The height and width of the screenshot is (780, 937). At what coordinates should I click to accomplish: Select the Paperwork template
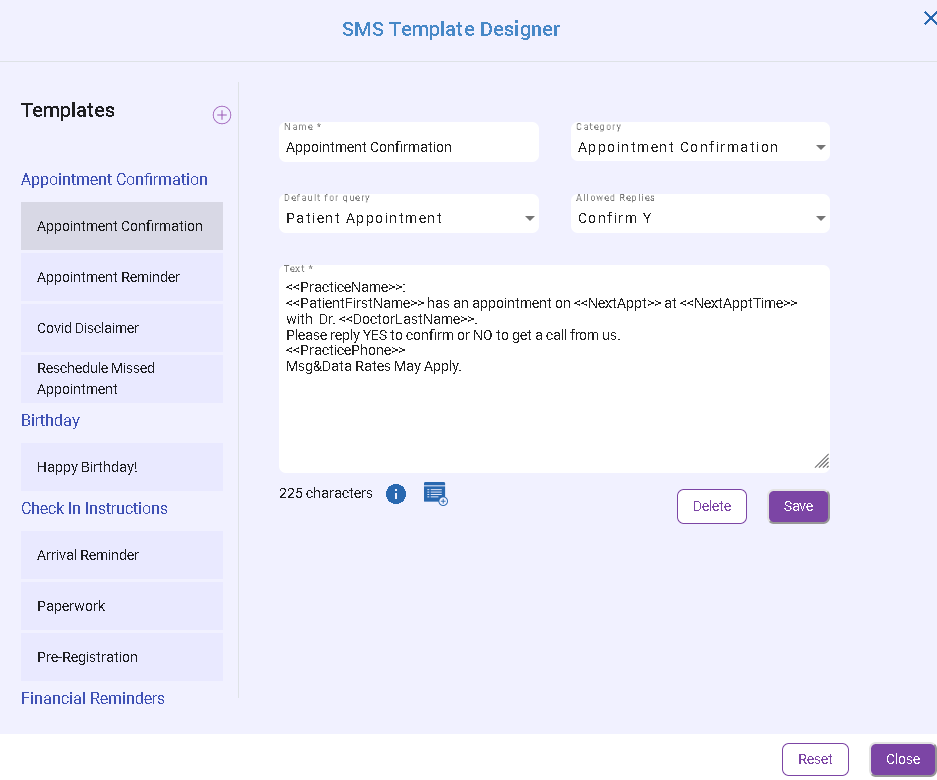click(x=122, y=606)
